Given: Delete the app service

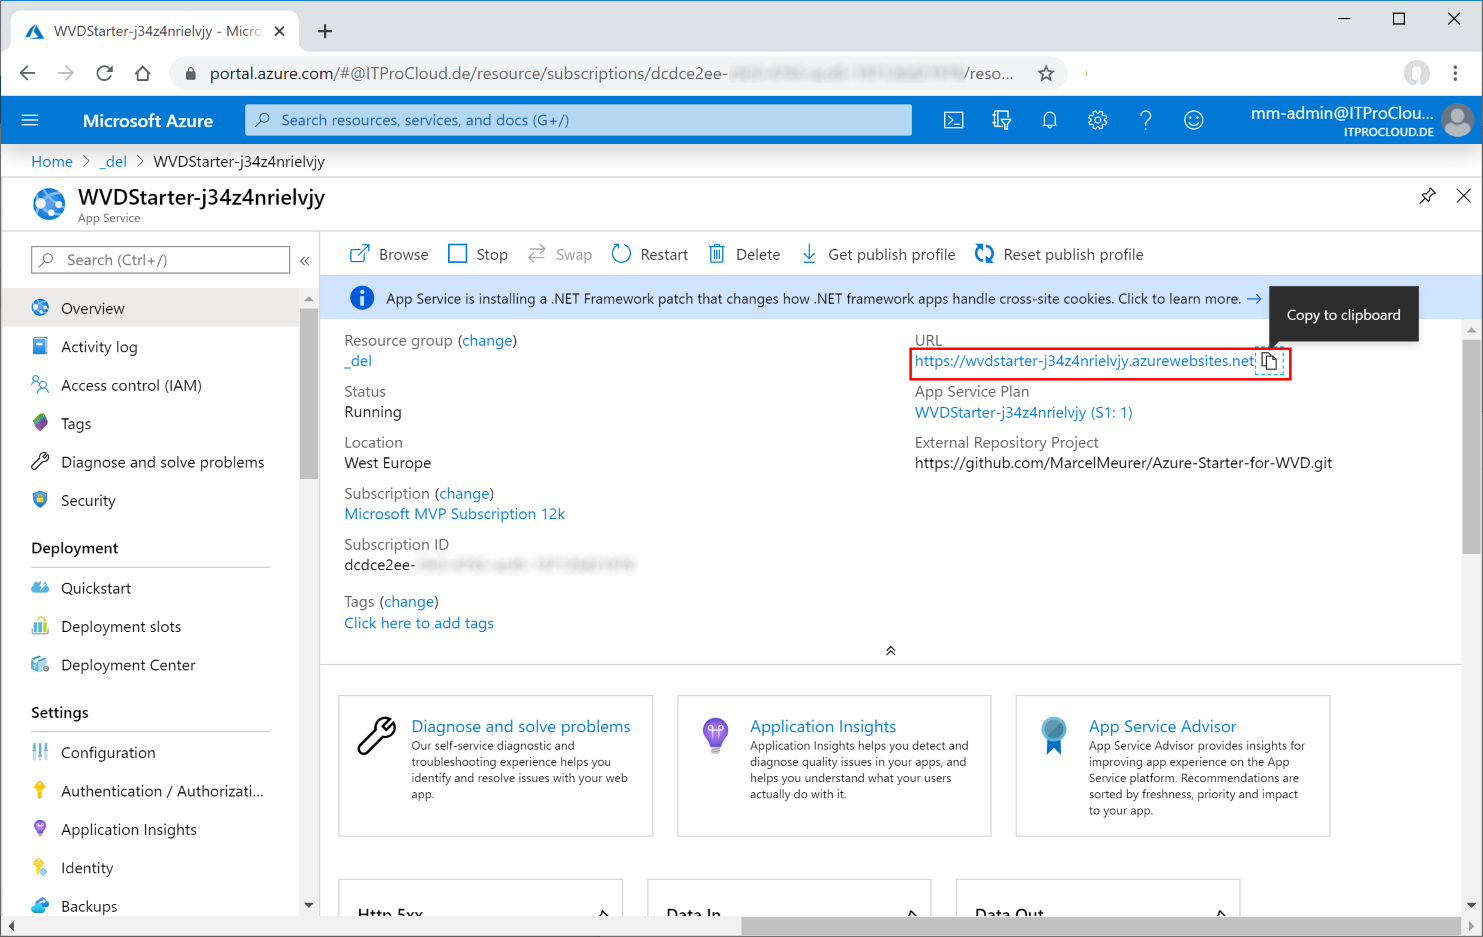Looking at the screenshot, I should pos(745,254).
